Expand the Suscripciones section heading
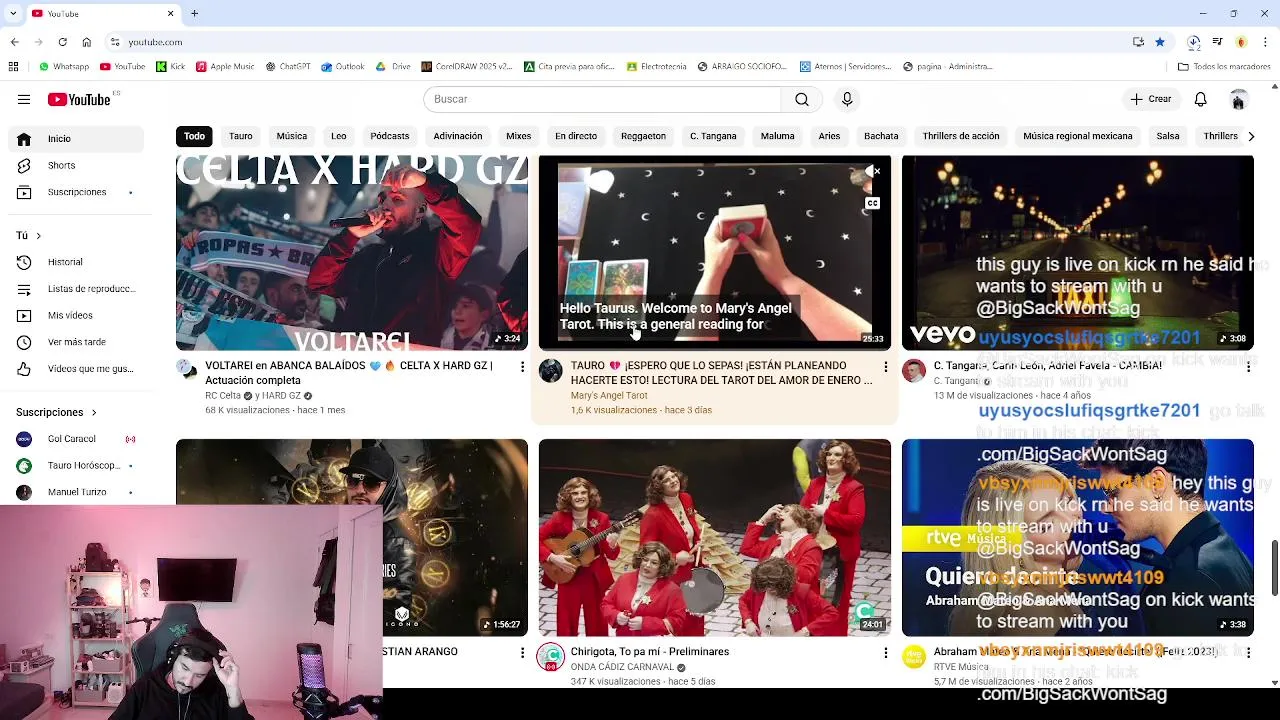Viewport: 1280px width, 720px height. tap(56, 412)
